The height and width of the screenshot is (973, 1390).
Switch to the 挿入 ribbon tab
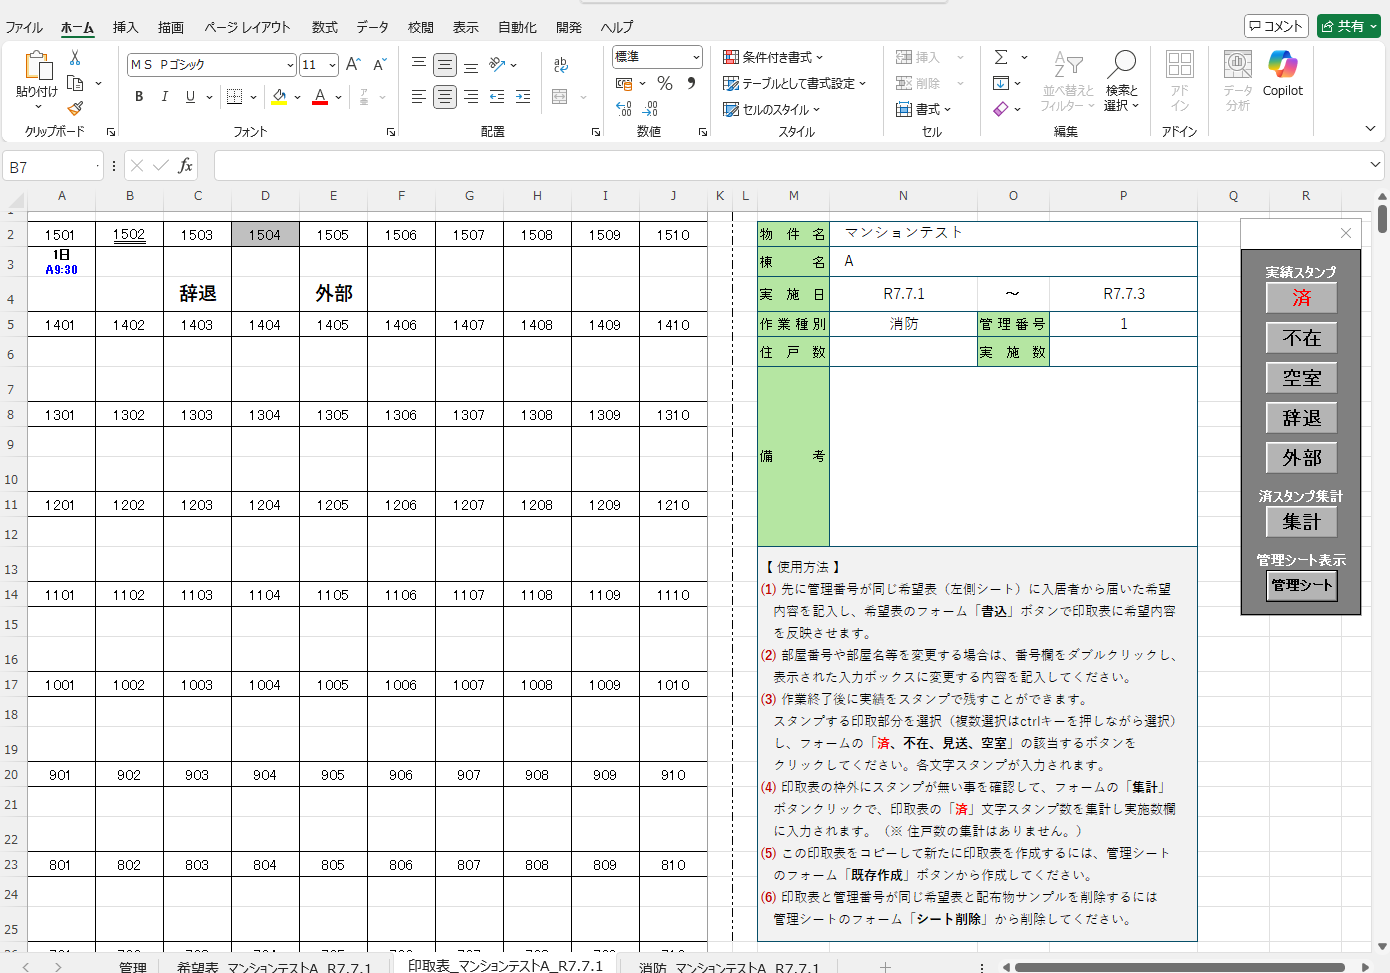[124, 27]
